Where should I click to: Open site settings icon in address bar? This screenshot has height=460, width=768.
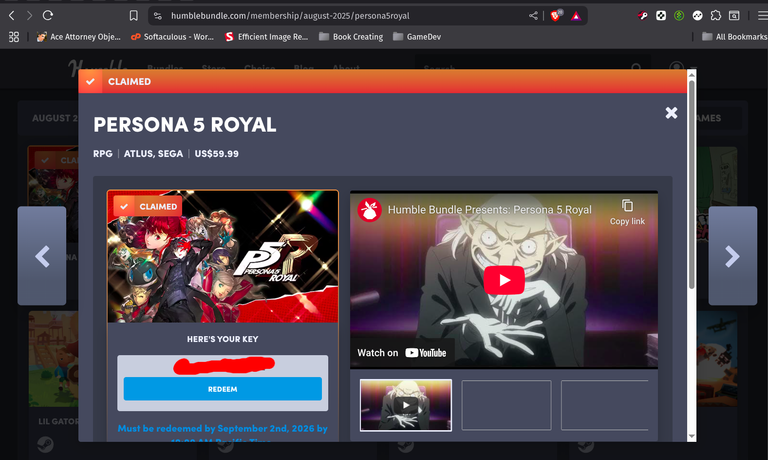tap(158, 16)
